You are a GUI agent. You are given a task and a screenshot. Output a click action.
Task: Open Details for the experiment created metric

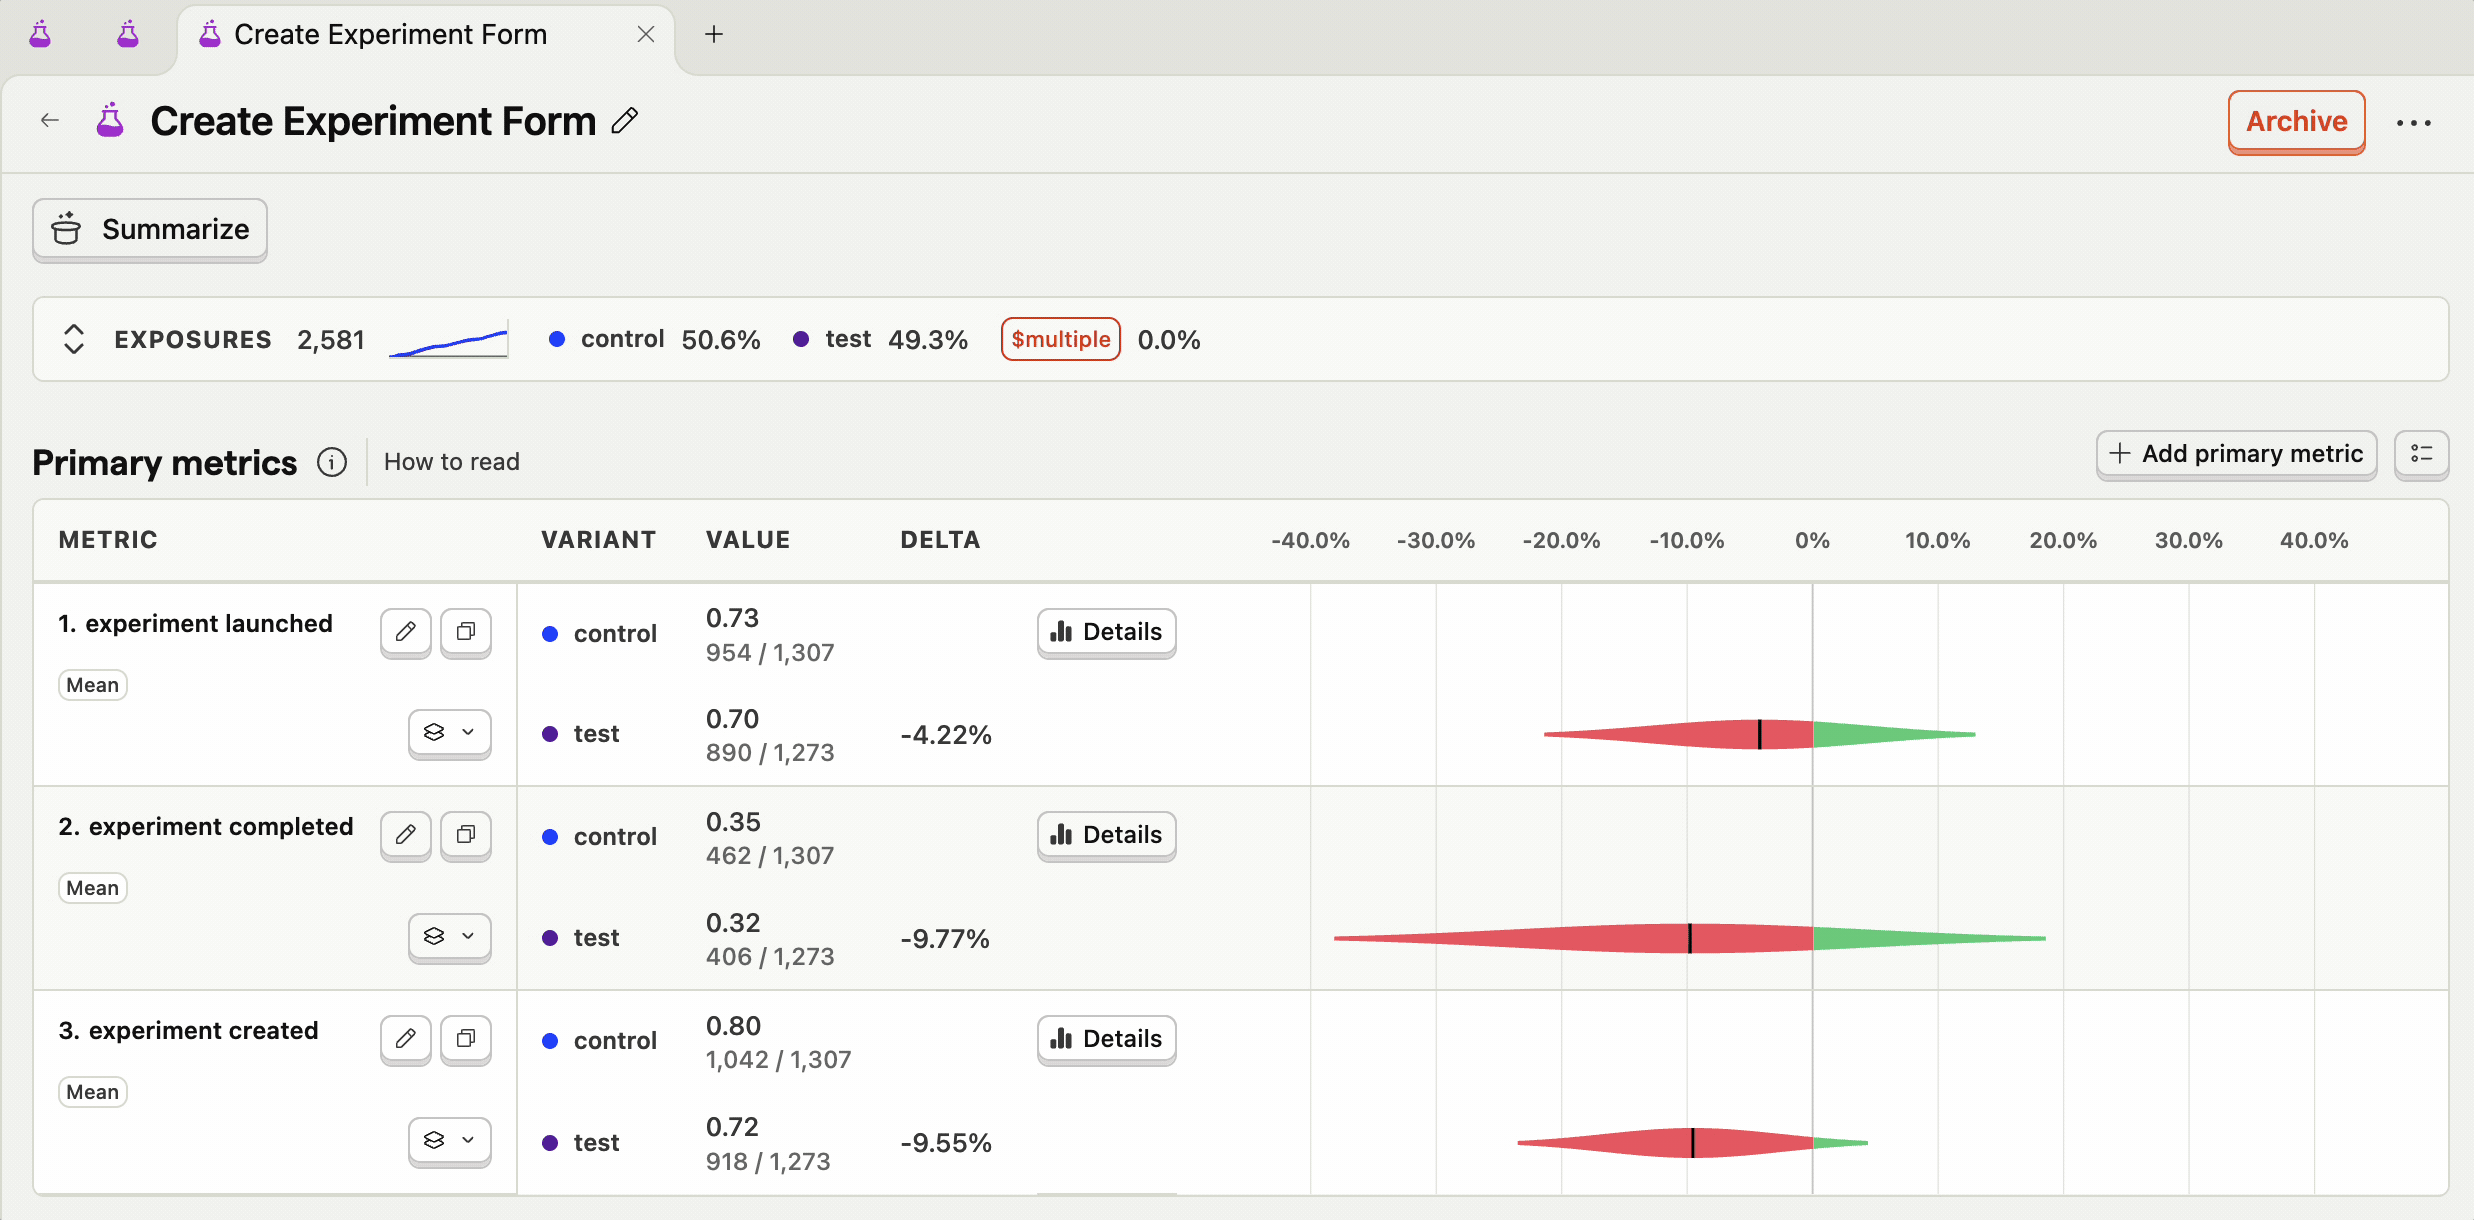(1105, 1039)
